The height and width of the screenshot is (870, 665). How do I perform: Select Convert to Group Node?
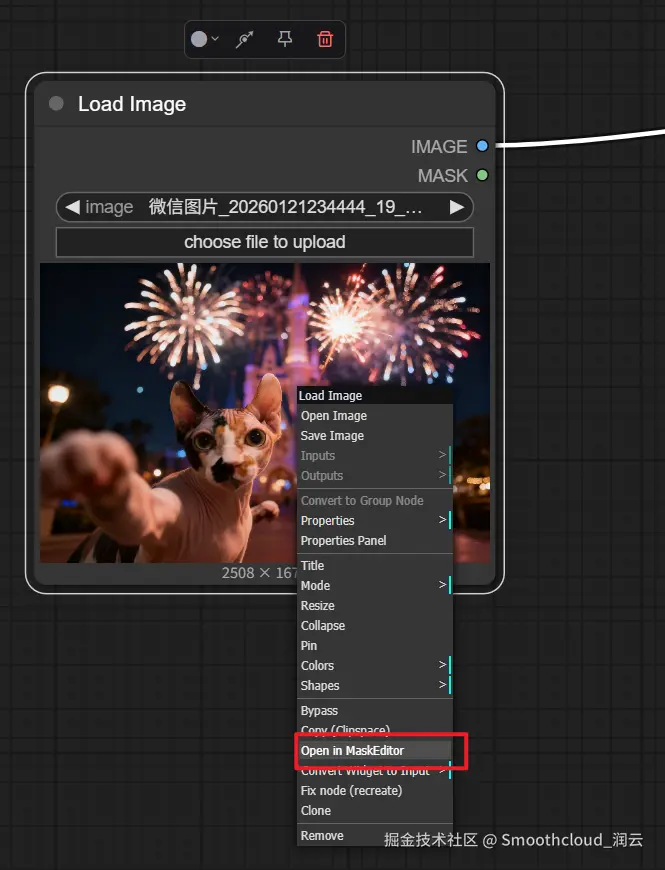(375, 500)
